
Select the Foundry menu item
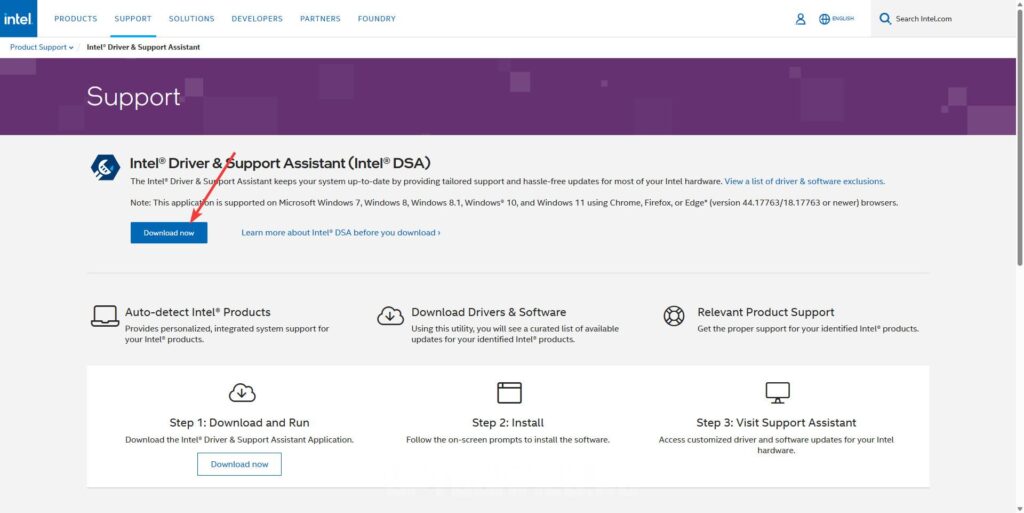(376, 19)
